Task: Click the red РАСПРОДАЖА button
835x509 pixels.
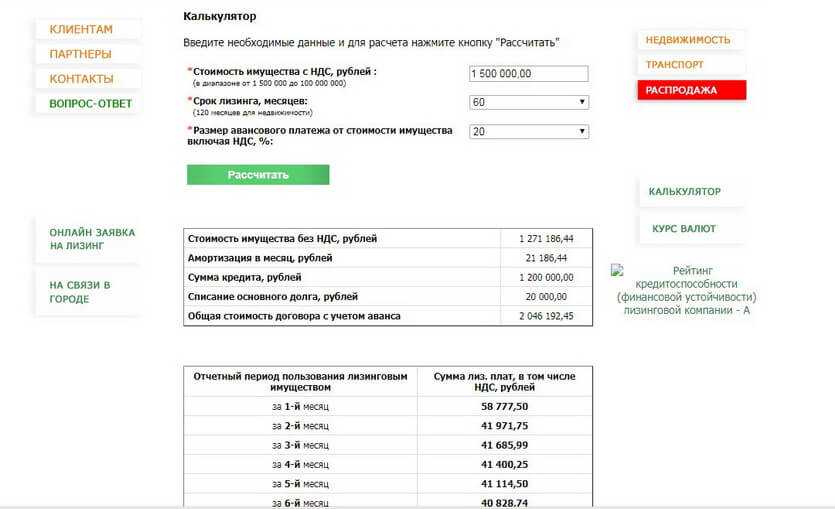Action: coord(692,90)
